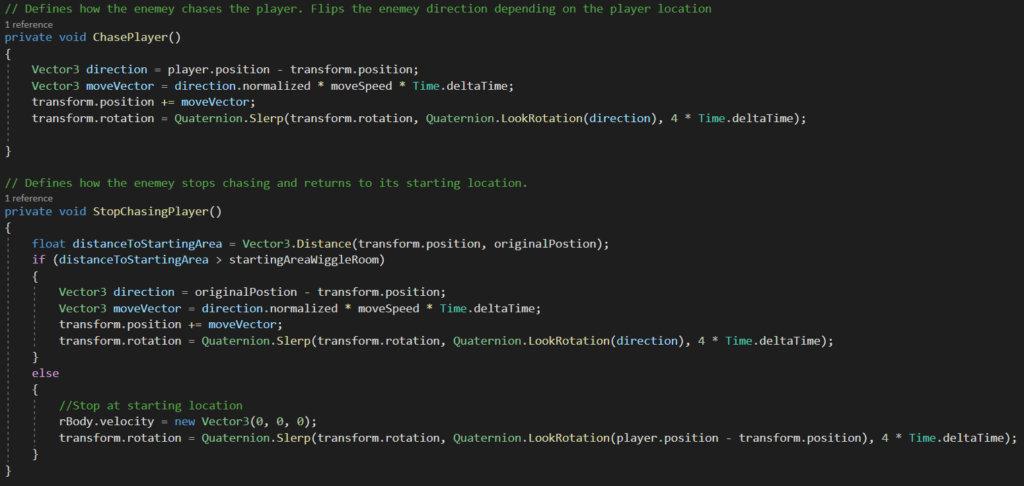Click the 'void' keyword before StopChasingPlayer

point(73,211)
